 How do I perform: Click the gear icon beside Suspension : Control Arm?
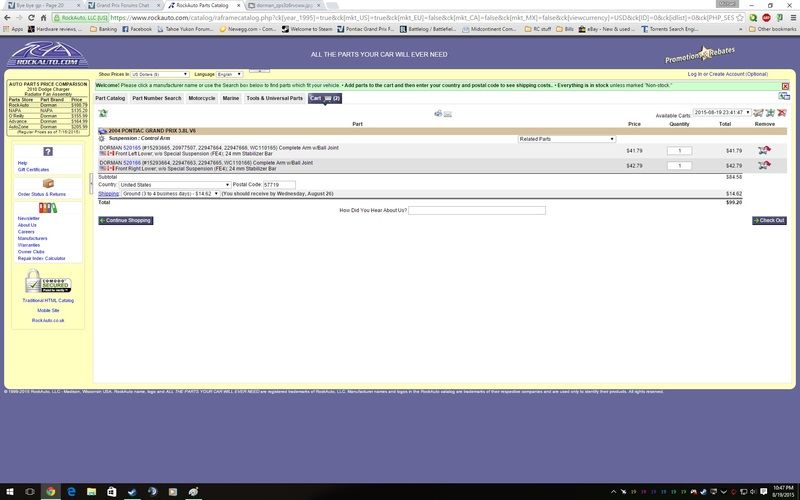pos(102,139)
